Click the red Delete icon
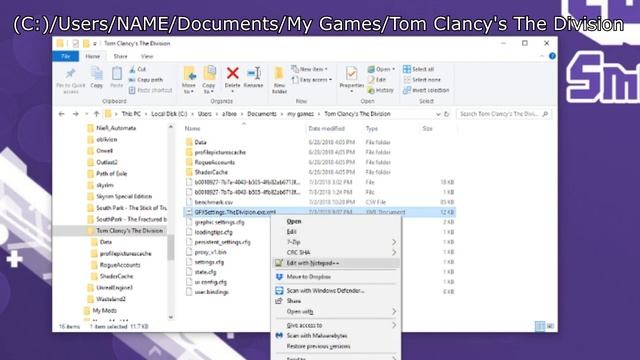 click(233, 73)
